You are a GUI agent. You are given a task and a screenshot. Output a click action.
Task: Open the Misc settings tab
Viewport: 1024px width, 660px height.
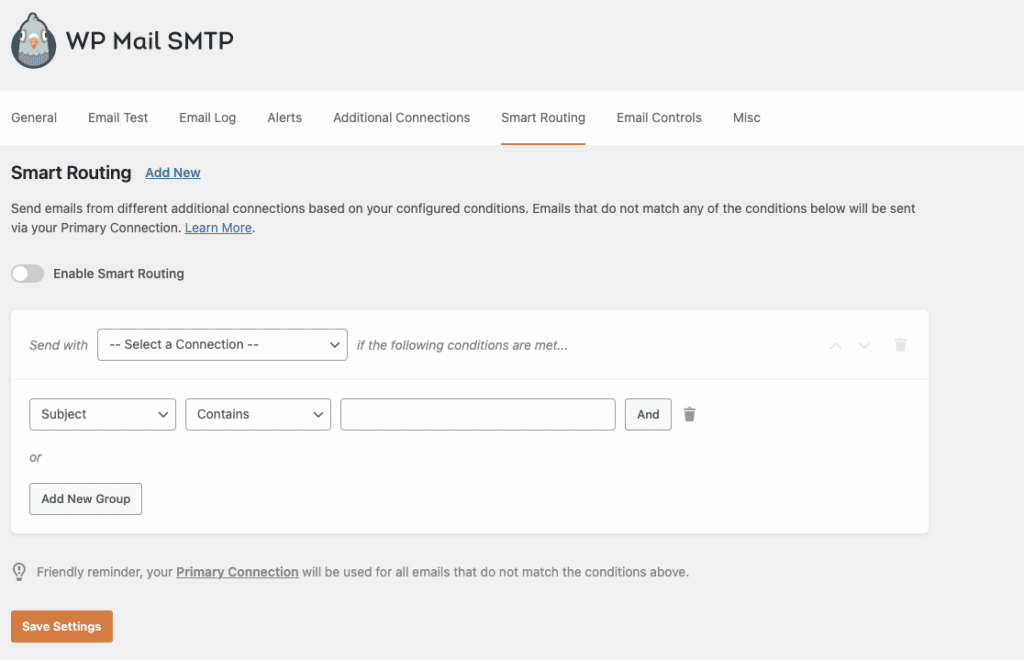(746, 117)
